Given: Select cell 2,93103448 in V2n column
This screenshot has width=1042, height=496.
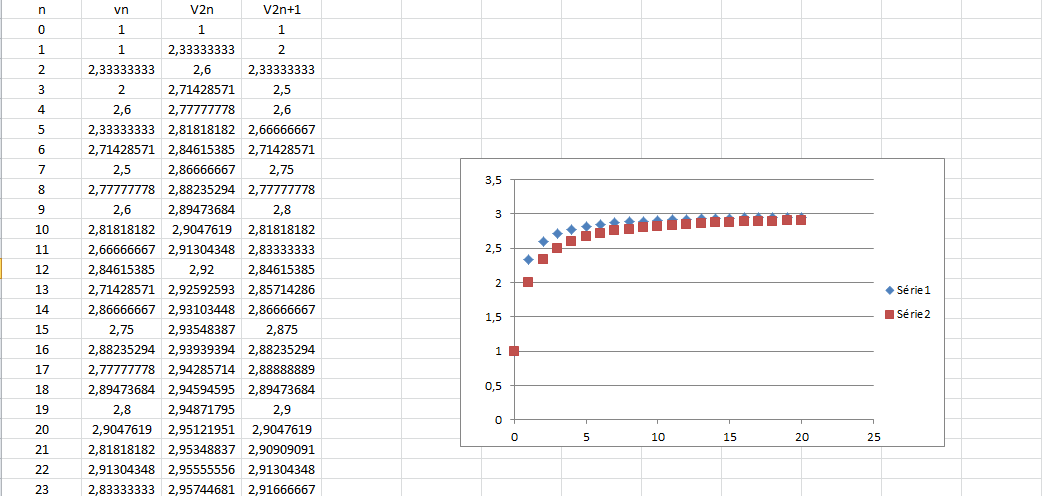Looking at the screenshot, I should 201,309.
